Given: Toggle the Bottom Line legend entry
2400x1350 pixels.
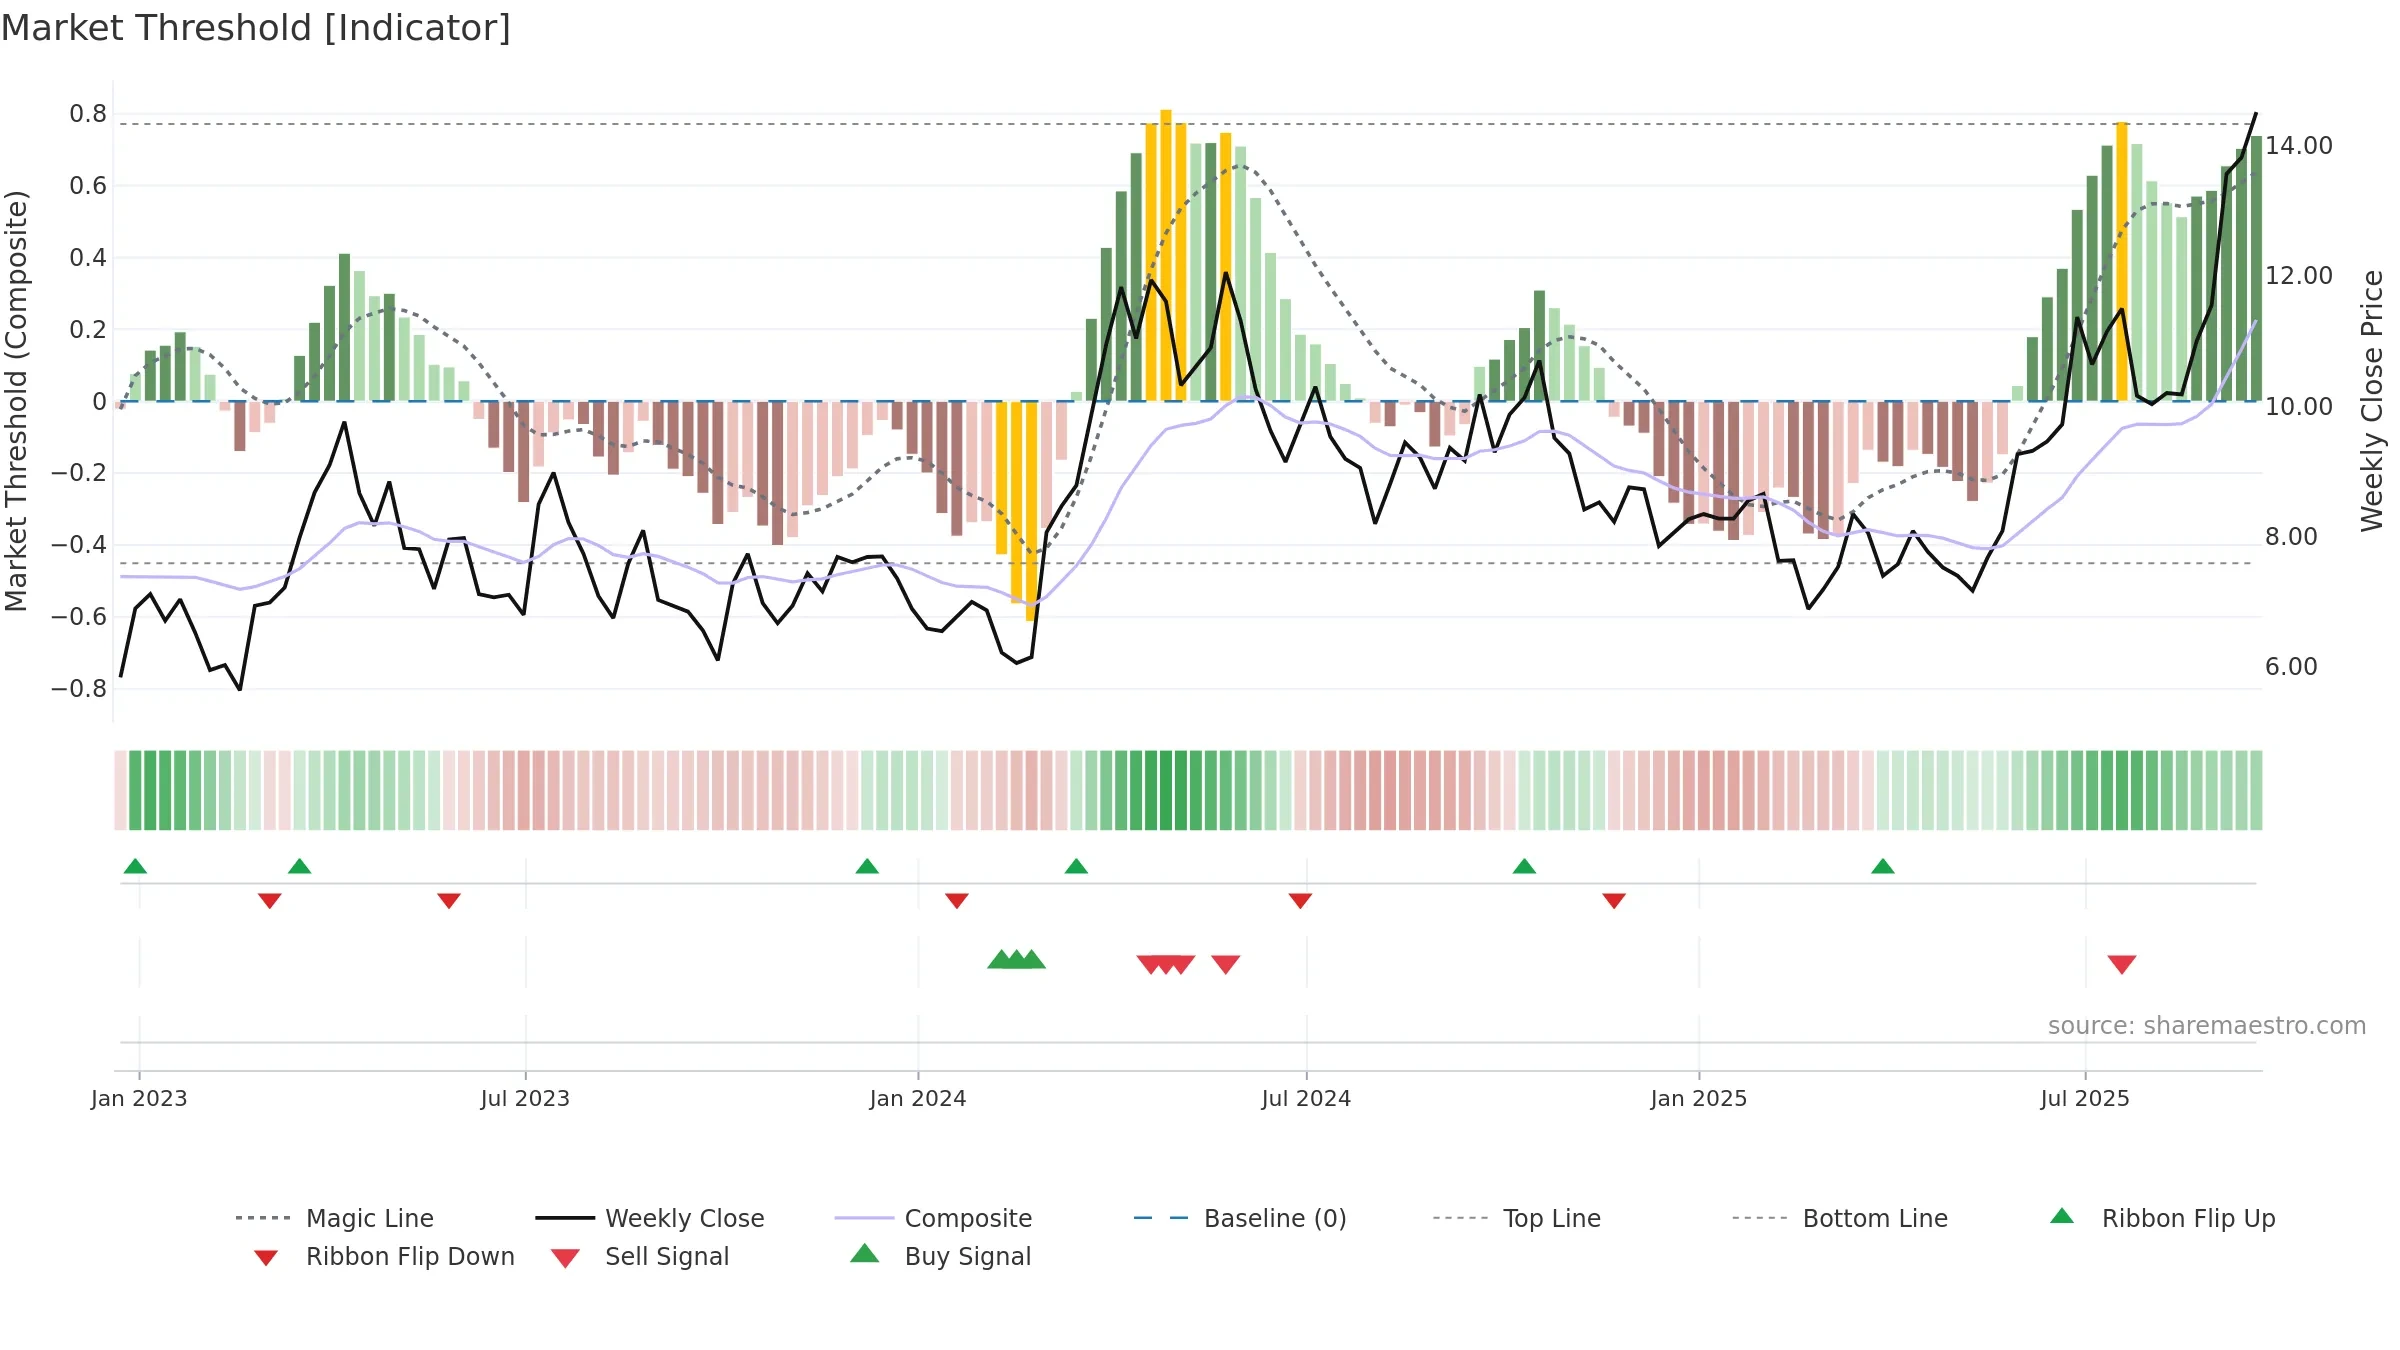Looking at the screenshot, I should 1840,1218.
